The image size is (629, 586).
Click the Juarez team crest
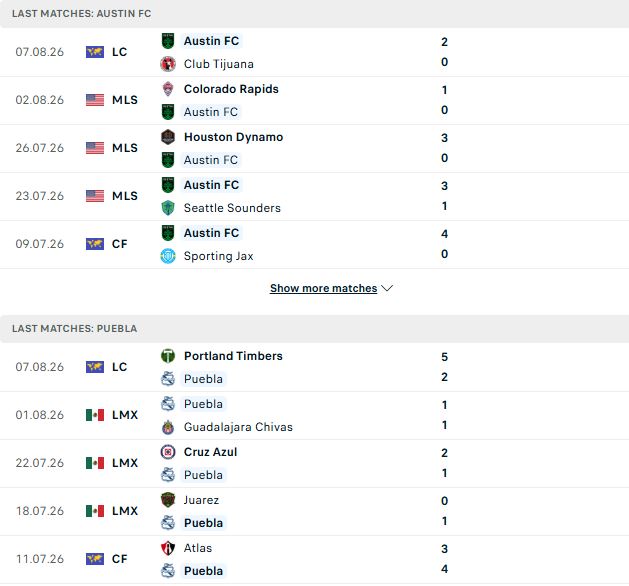click(x=168, y=500)
